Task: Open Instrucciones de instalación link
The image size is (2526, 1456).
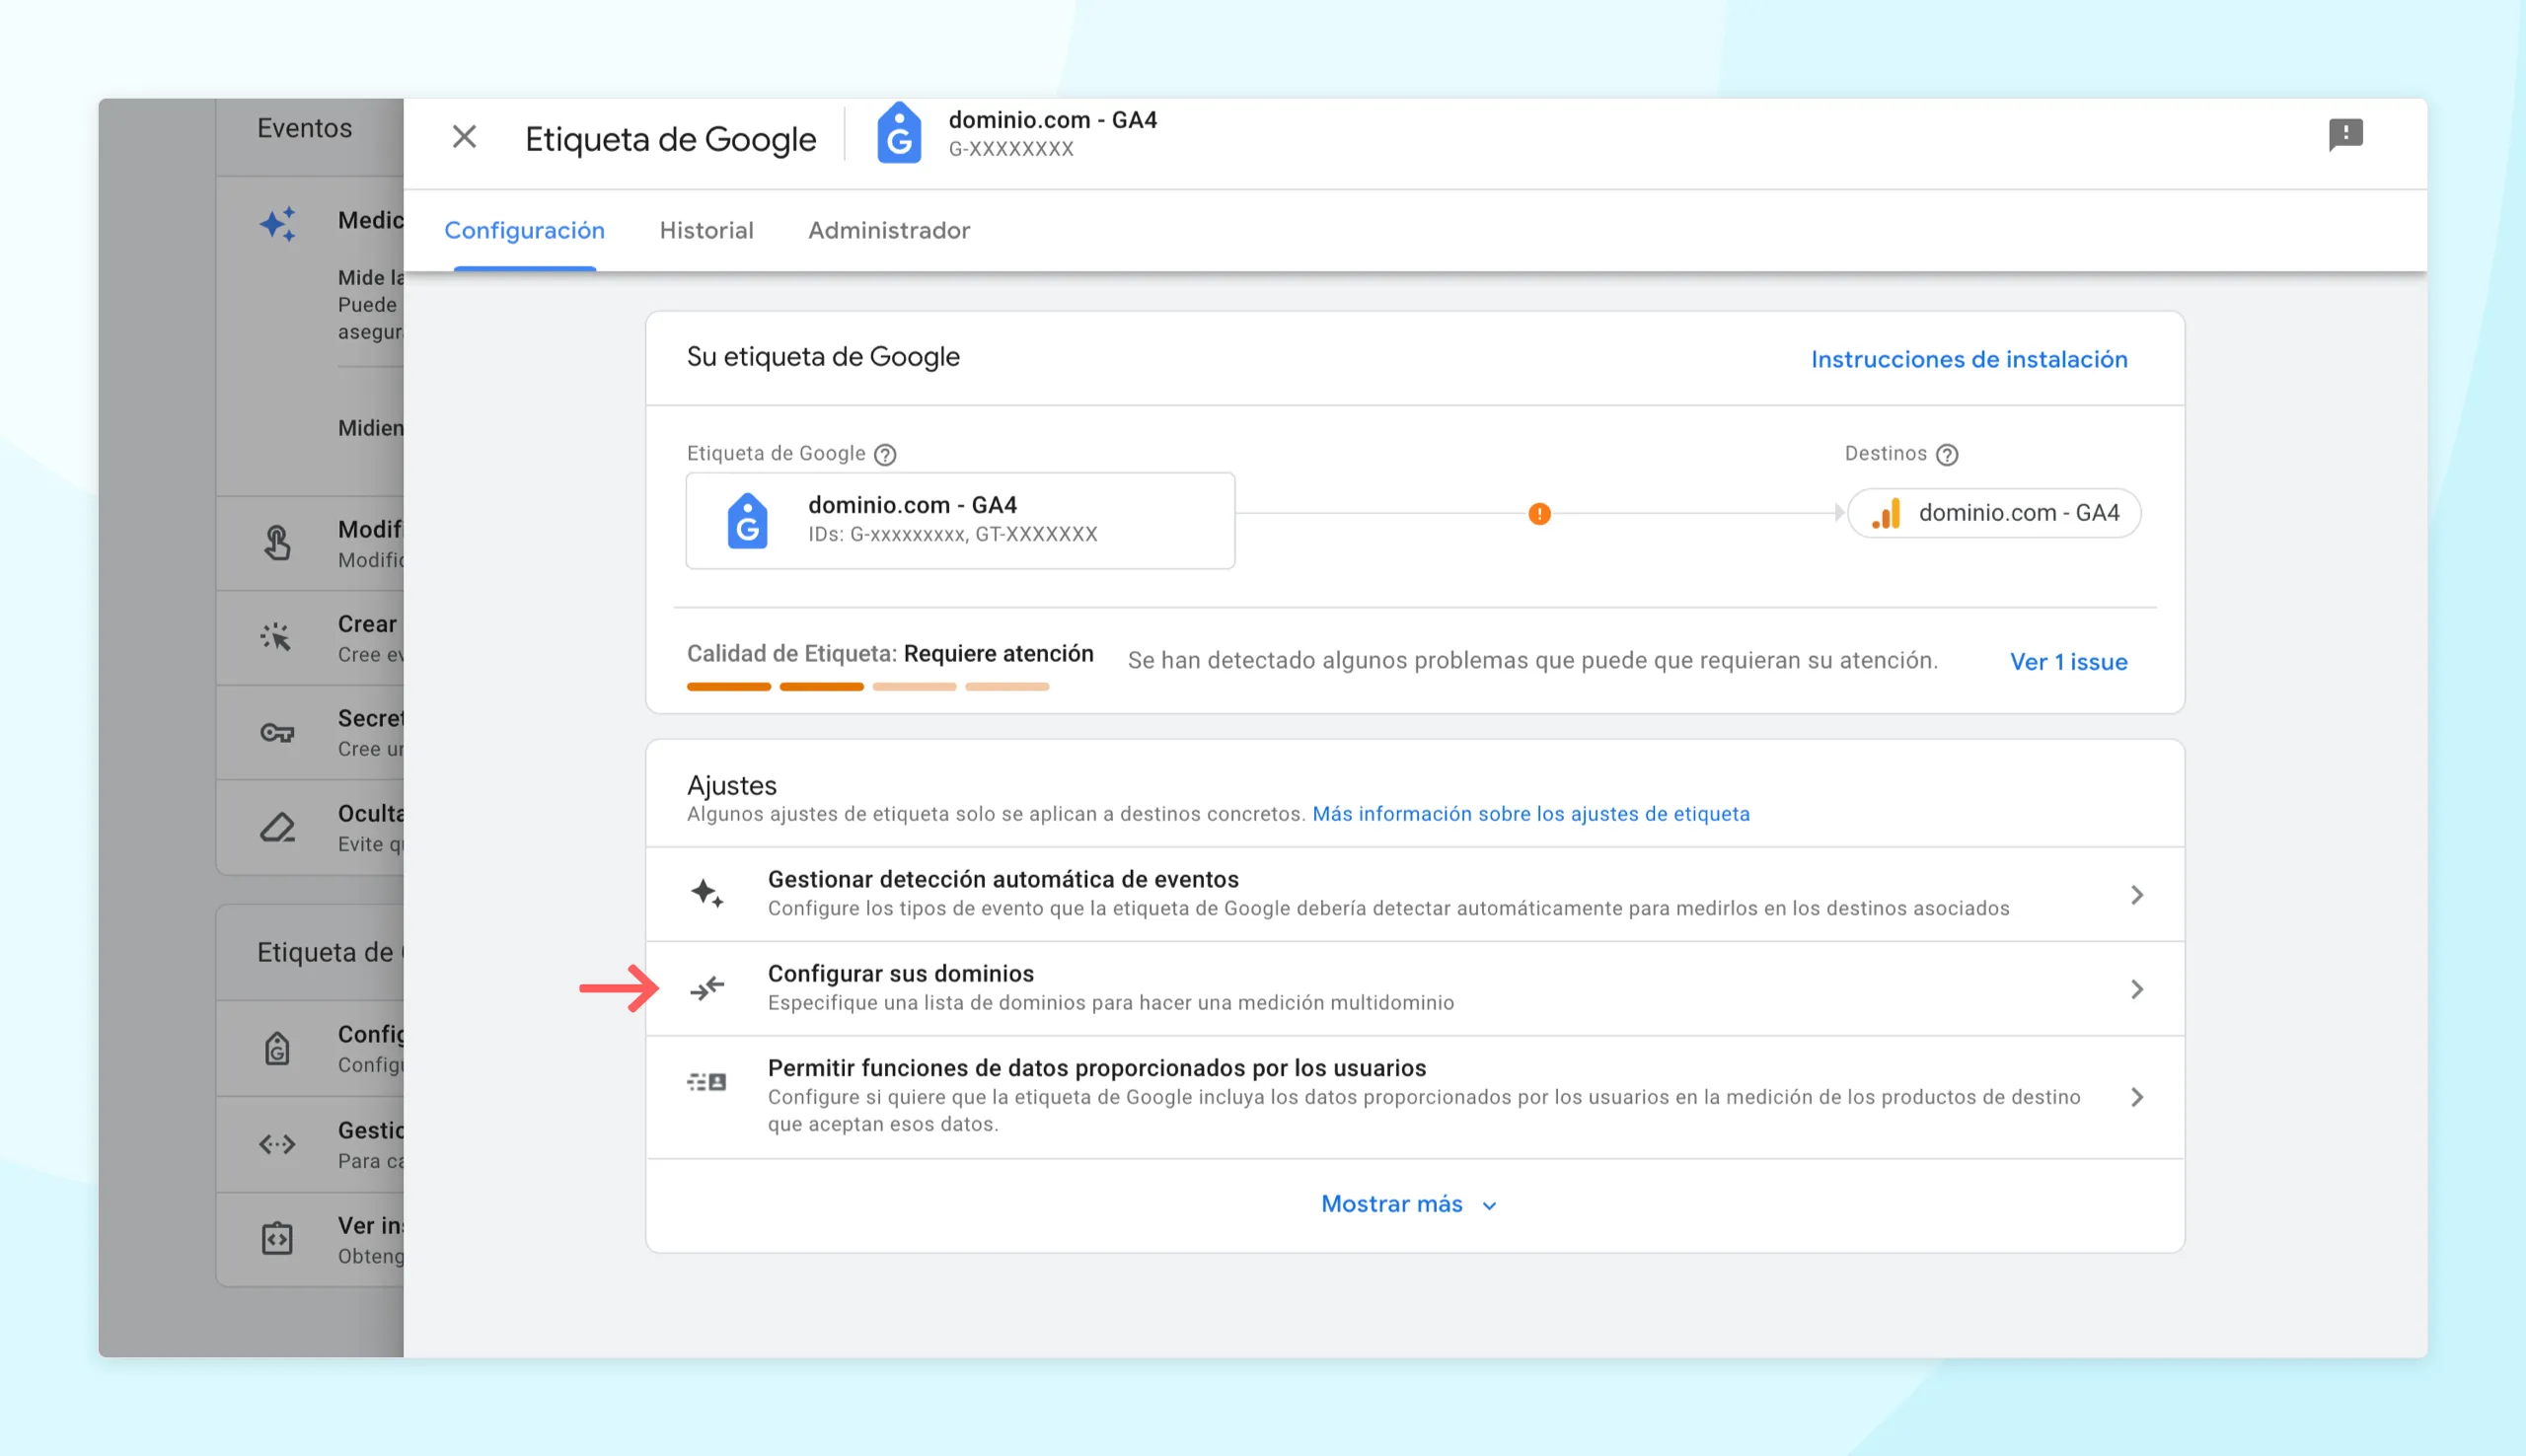Action: click(1969, 359)
